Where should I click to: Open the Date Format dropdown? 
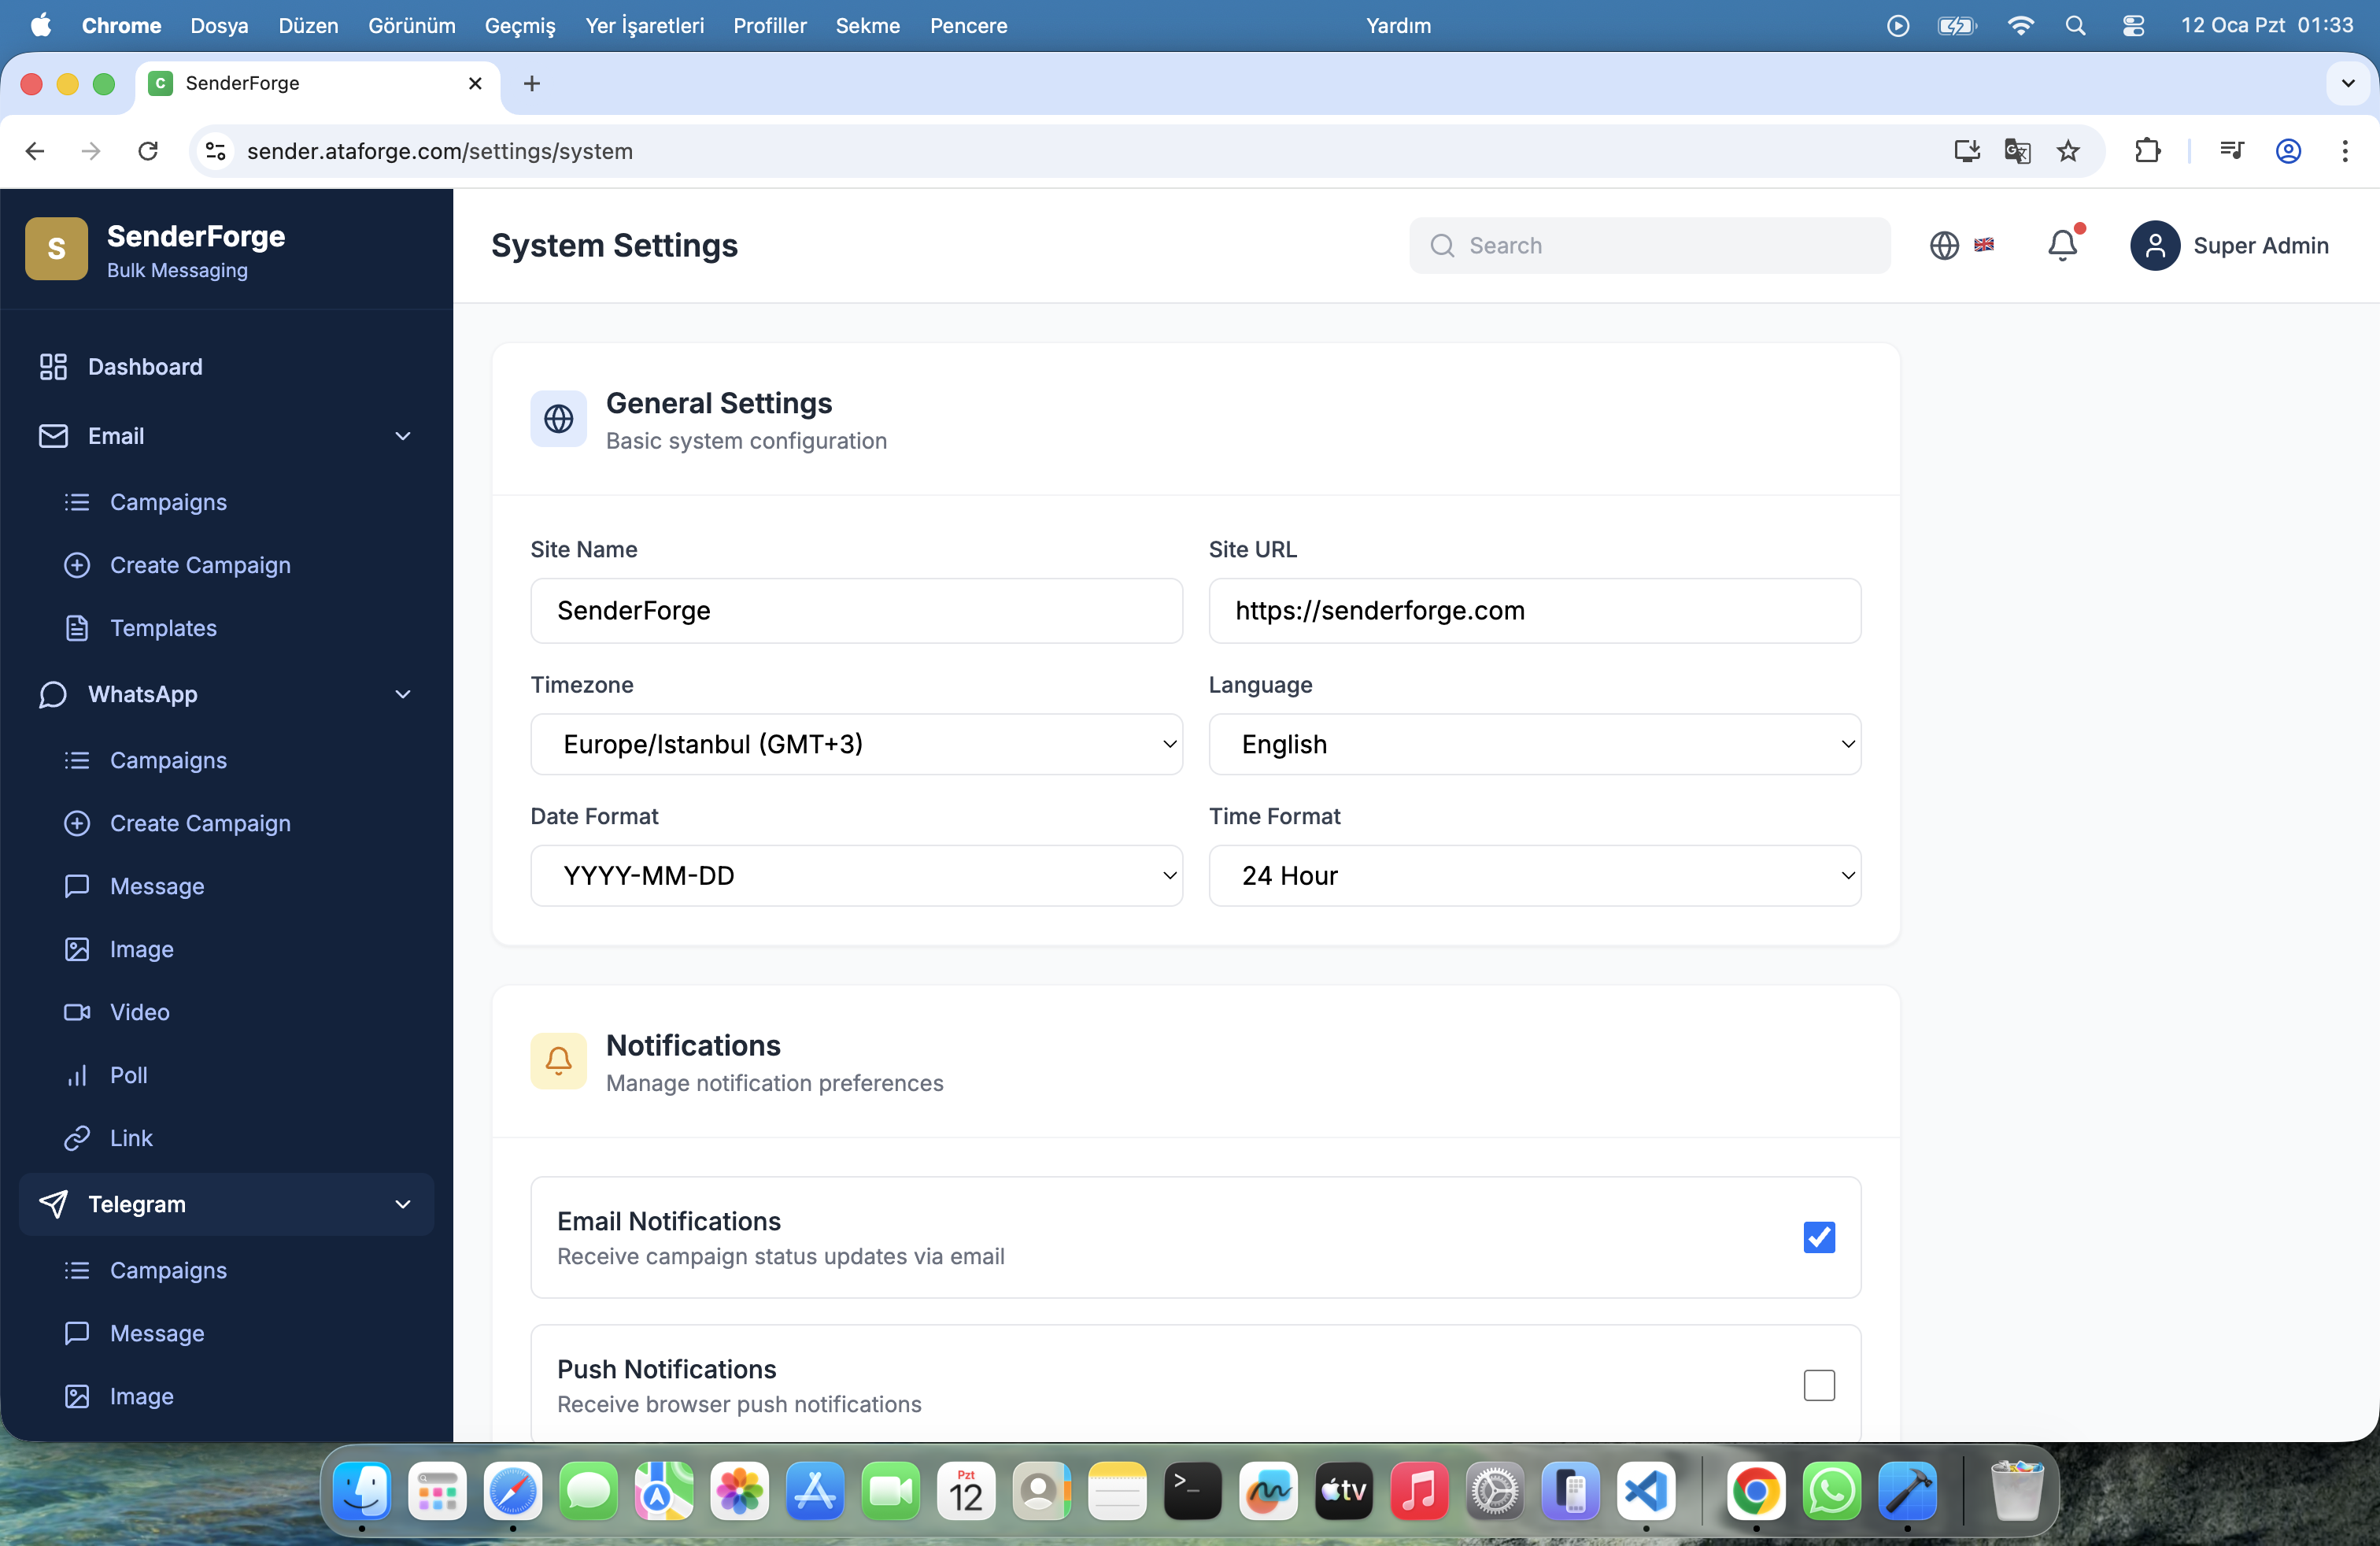(856, 875)
